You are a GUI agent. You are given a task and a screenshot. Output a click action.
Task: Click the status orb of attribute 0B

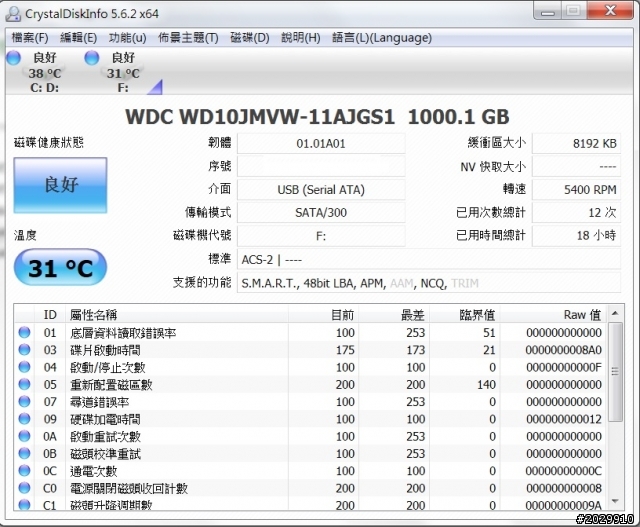click(x=24, y=453)
